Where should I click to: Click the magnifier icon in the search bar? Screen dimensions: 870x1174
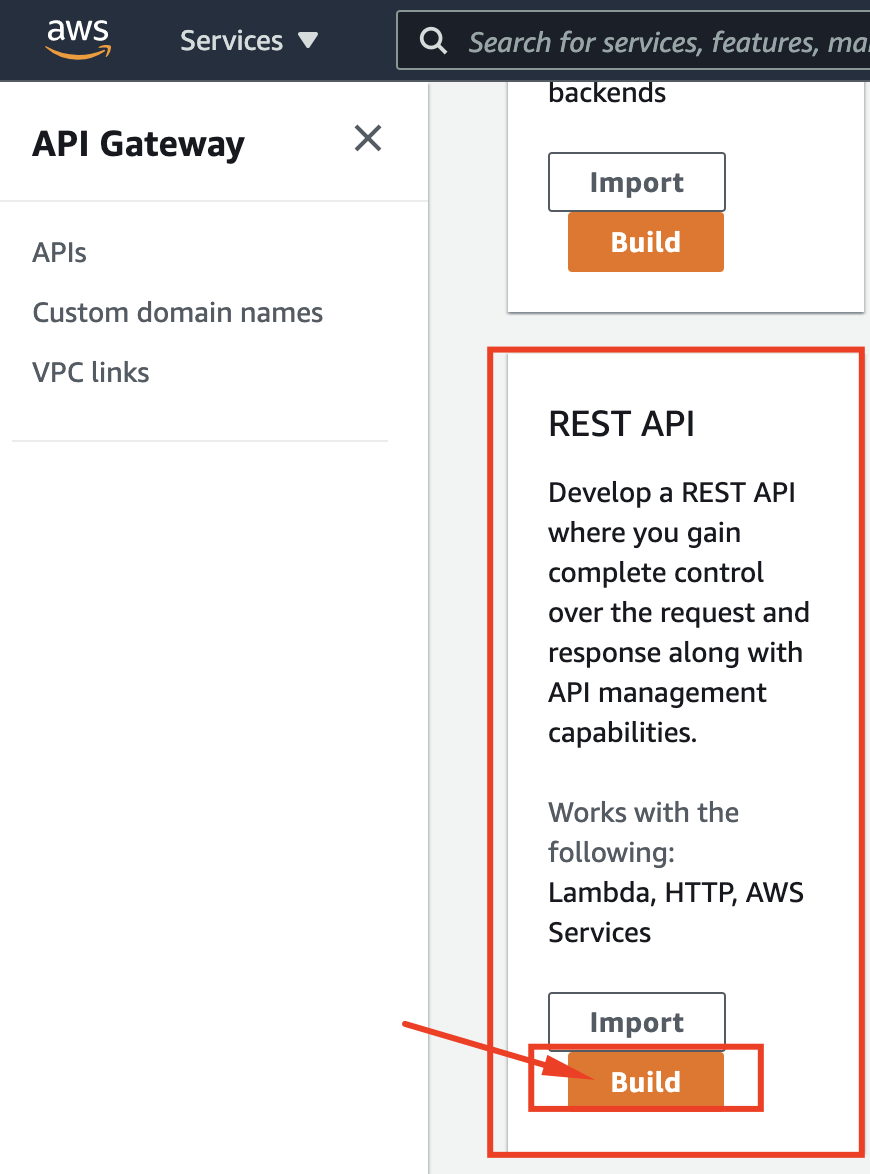click(432, 40)
